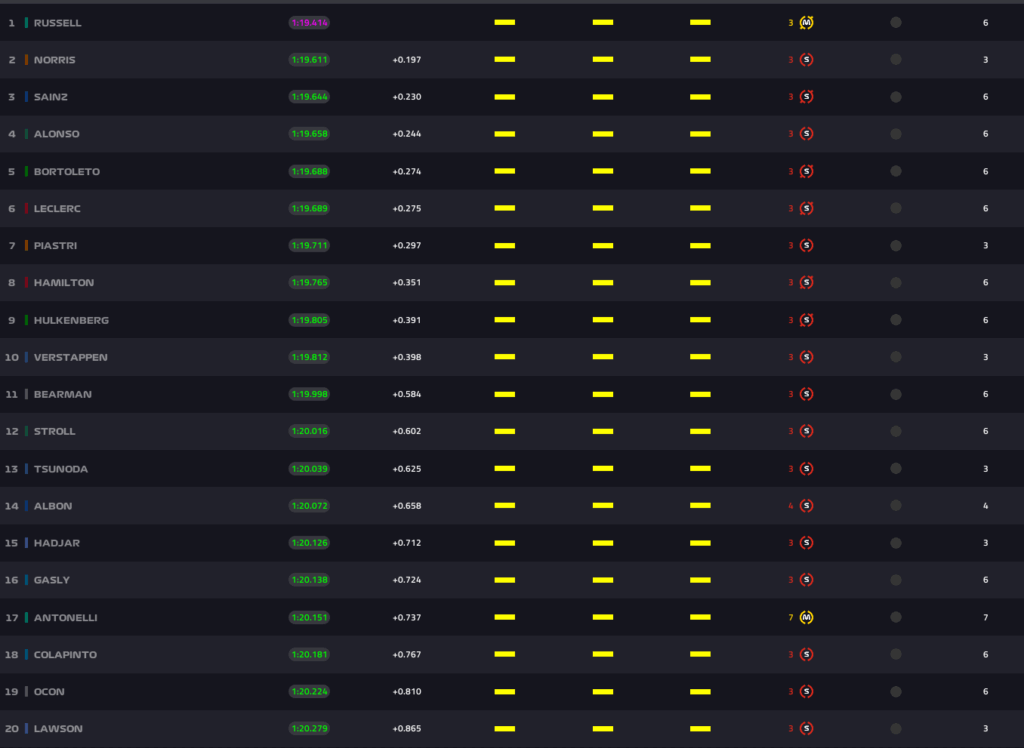Select Antonelli's yellow medium tyre icon
Screen dimensions: 1024x748
806,617
